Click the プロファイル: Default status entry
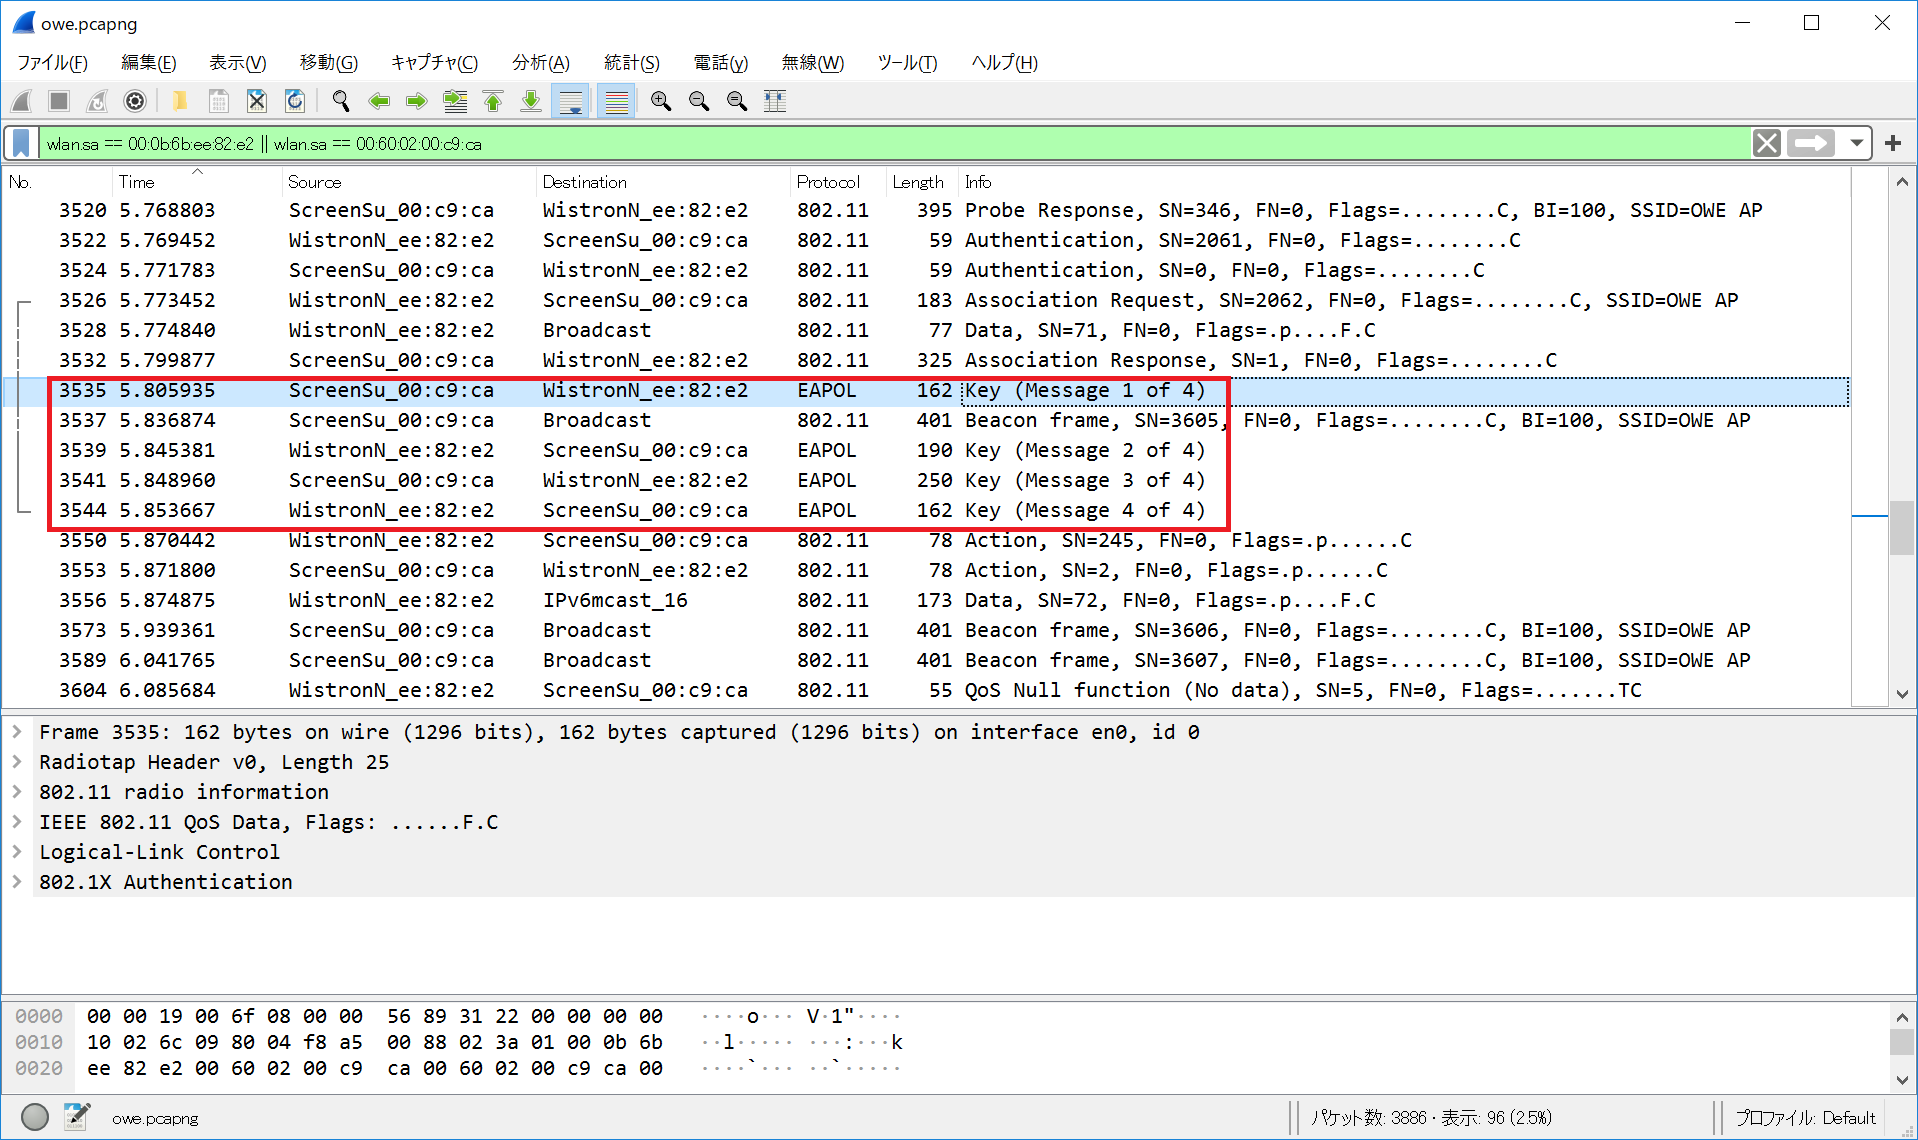The image size is (1918, 1140). [x=1805, y=1118]
